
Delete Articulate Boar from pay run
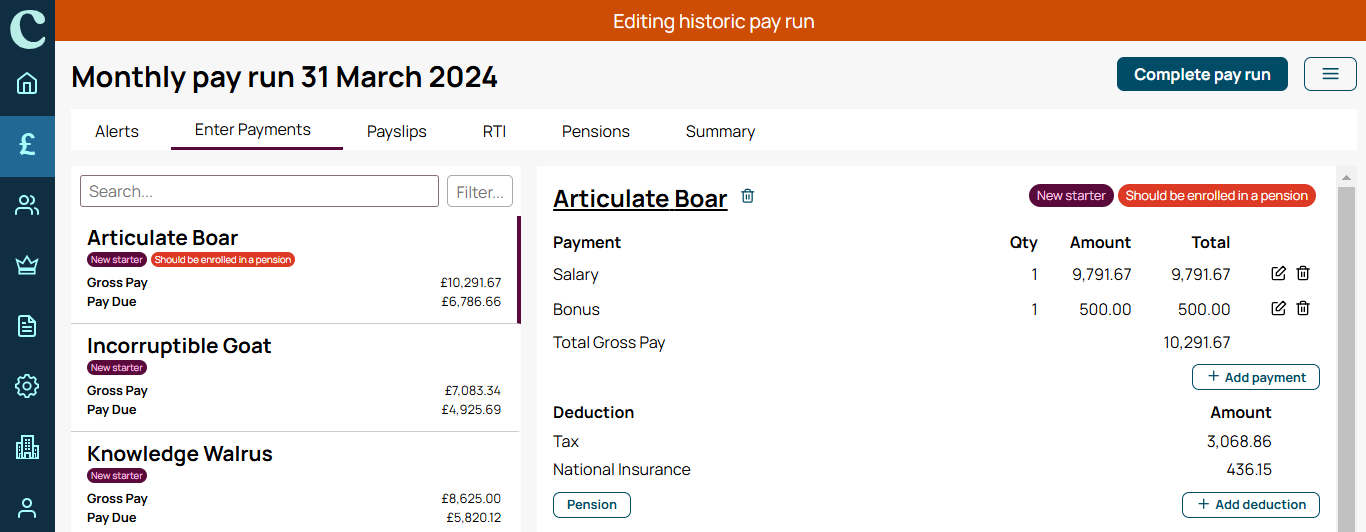pos(747,196)
